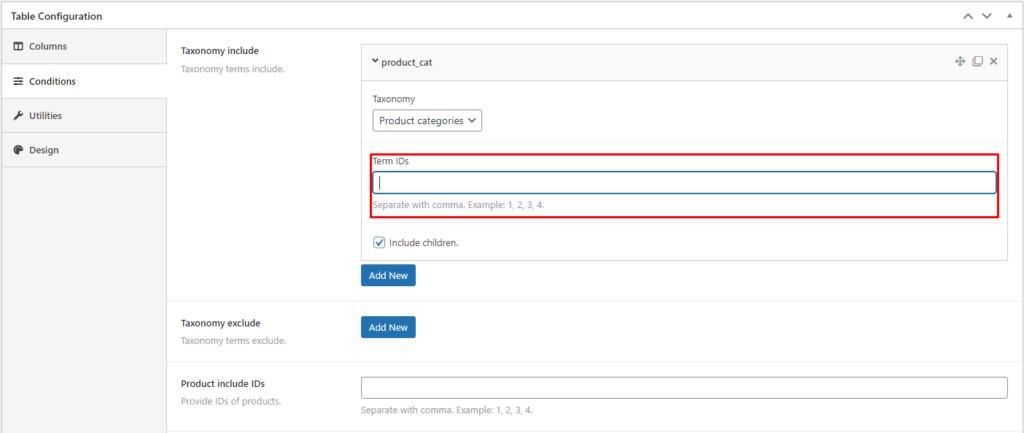Open the Utilities tab
The height and width of the screenshot is (433, 1024).
click(45, 116)
